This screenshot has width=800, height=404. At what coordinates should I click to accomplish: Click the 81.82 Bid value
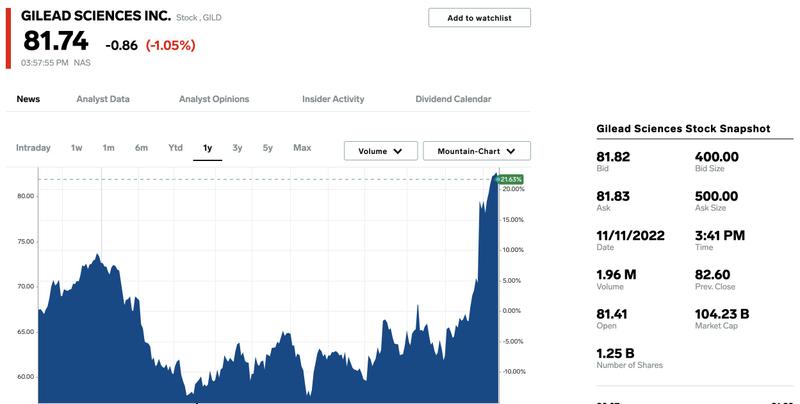pos(613,157)
